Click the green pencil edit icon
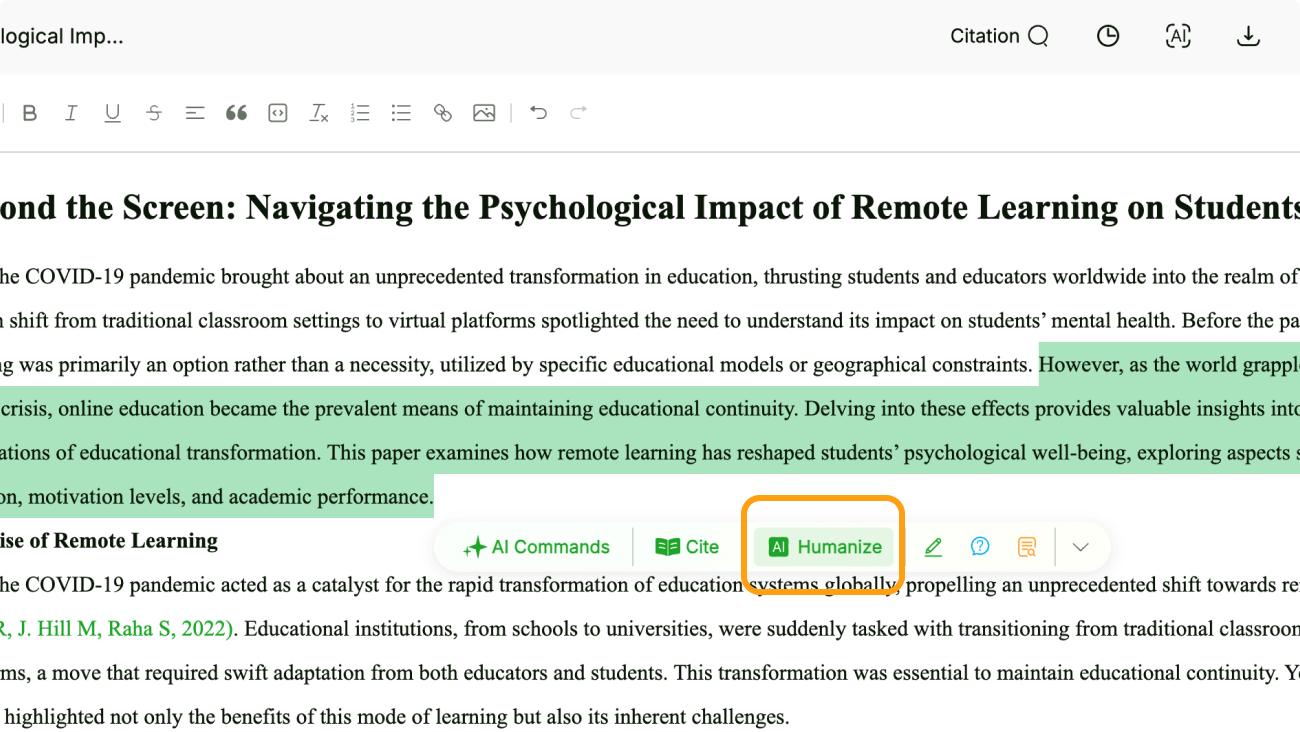Viewport: 1300px width, 732px height. (x=933, y=547)
